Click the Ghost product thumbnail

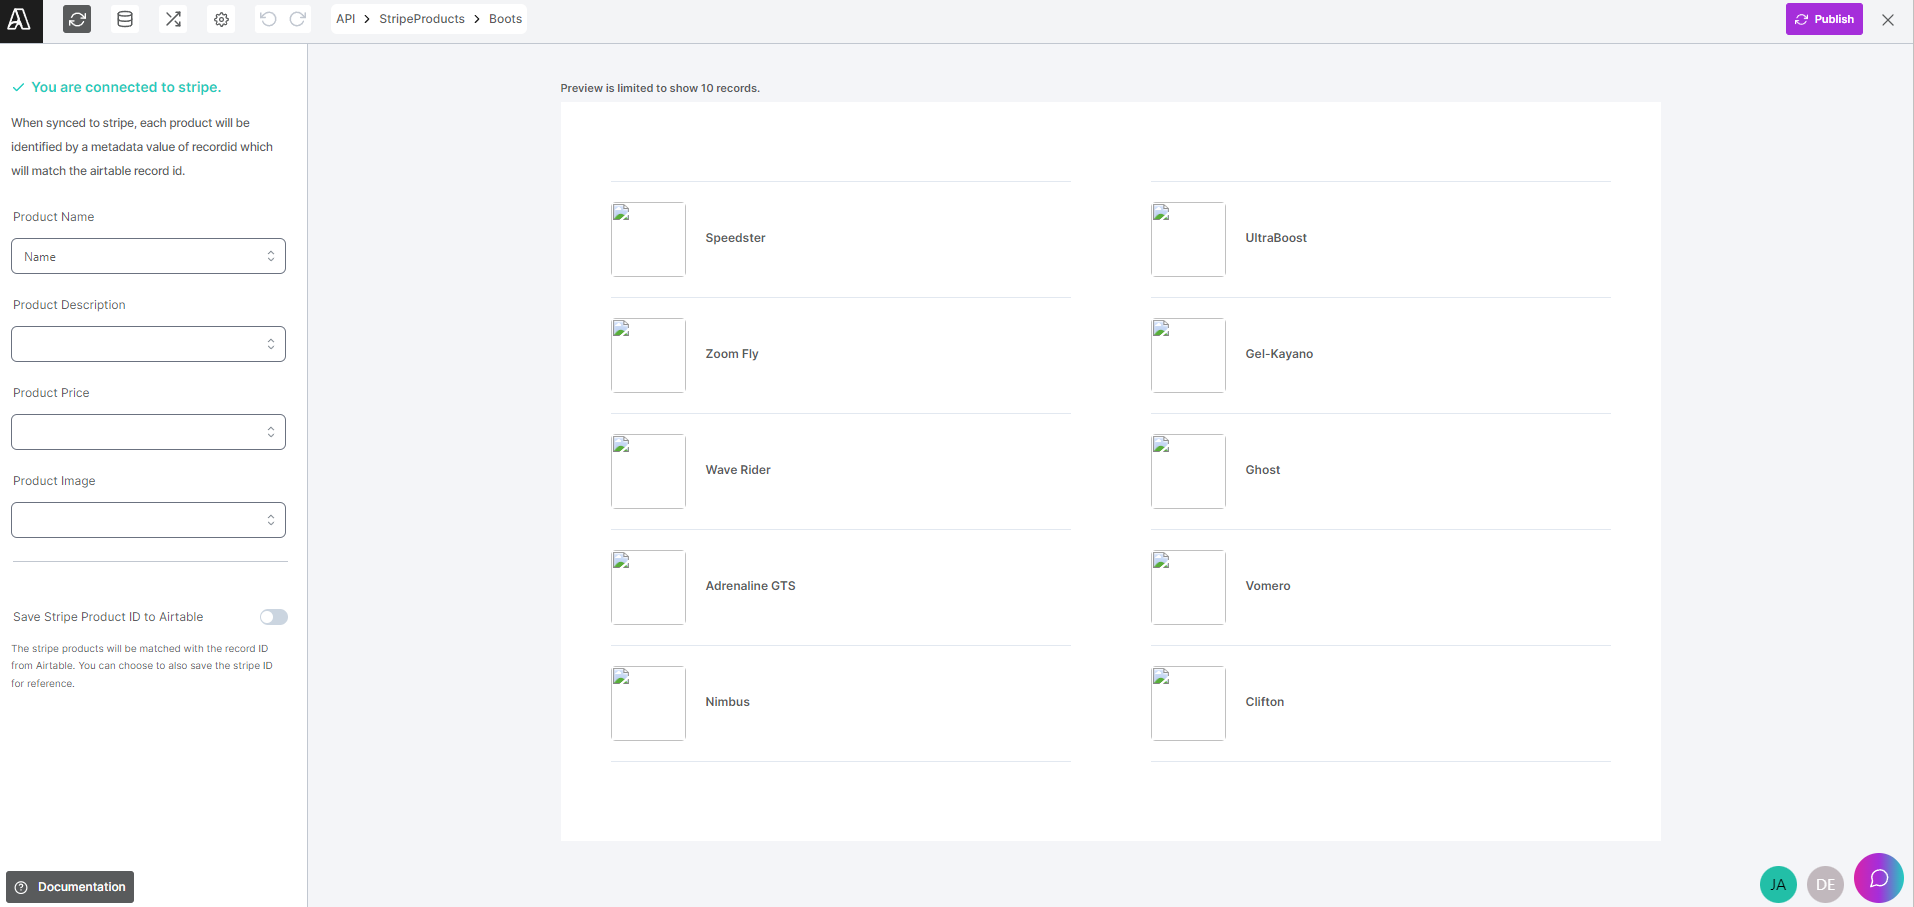click(1188, 471)
